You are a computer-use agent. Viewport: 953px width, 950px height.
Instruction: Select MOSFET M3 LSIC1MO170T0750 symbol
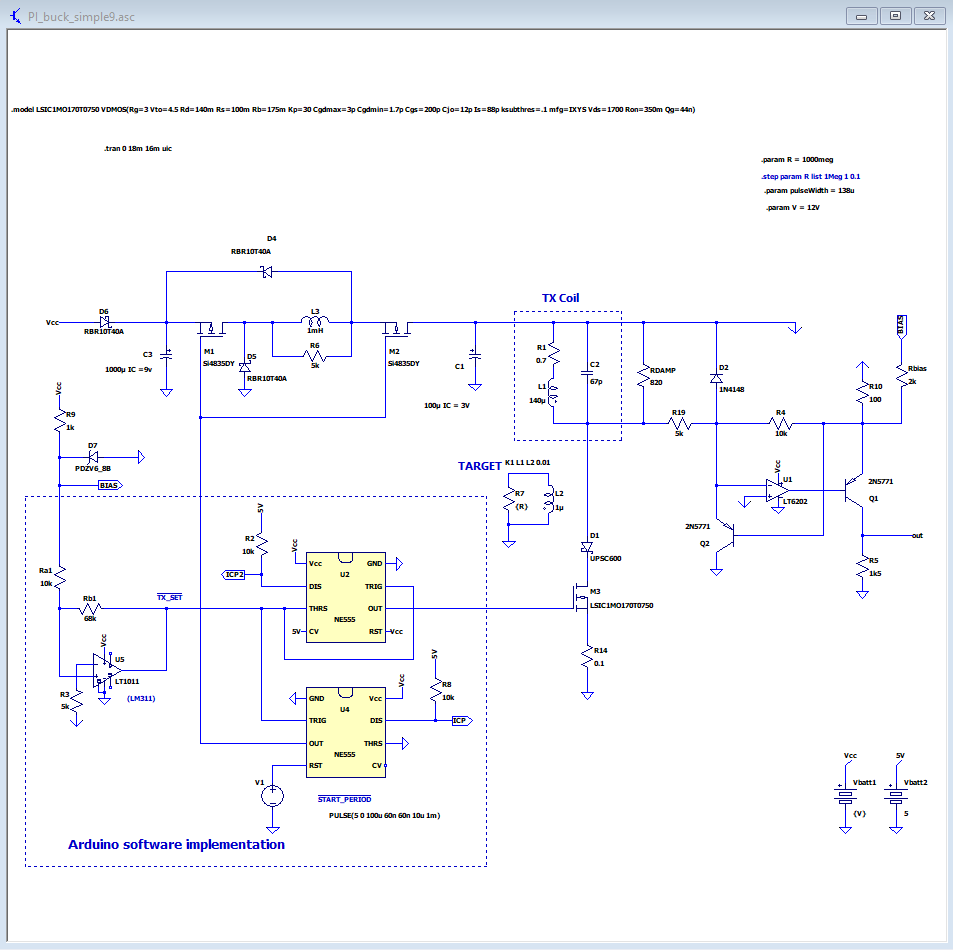click(582, 597)
